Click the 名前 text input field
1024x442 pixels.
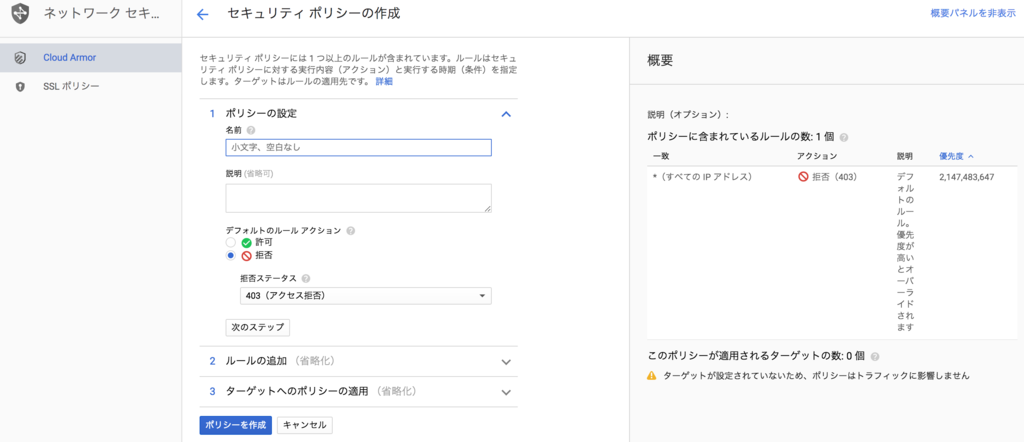click(x=358, y=147)
